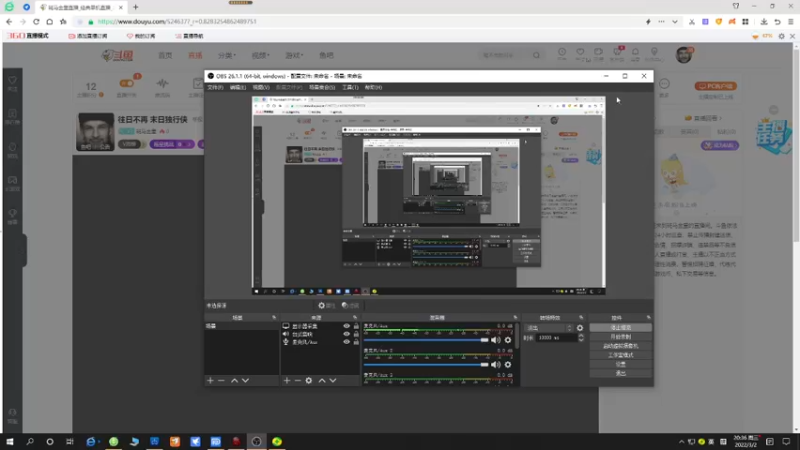Lock the microphone/Aux source
This screenshot has width=800, height=450.
pyautogui.click(x=356, y=342)
